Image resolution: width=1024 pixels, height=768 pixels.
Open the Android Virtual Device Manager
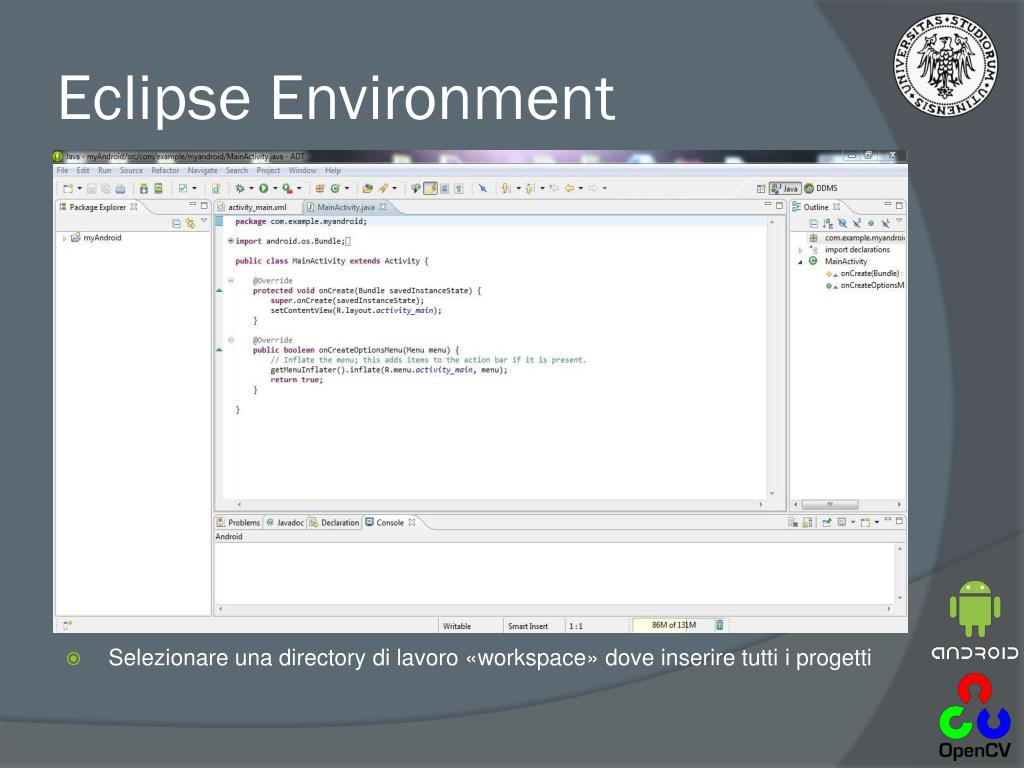coord(158,189)
